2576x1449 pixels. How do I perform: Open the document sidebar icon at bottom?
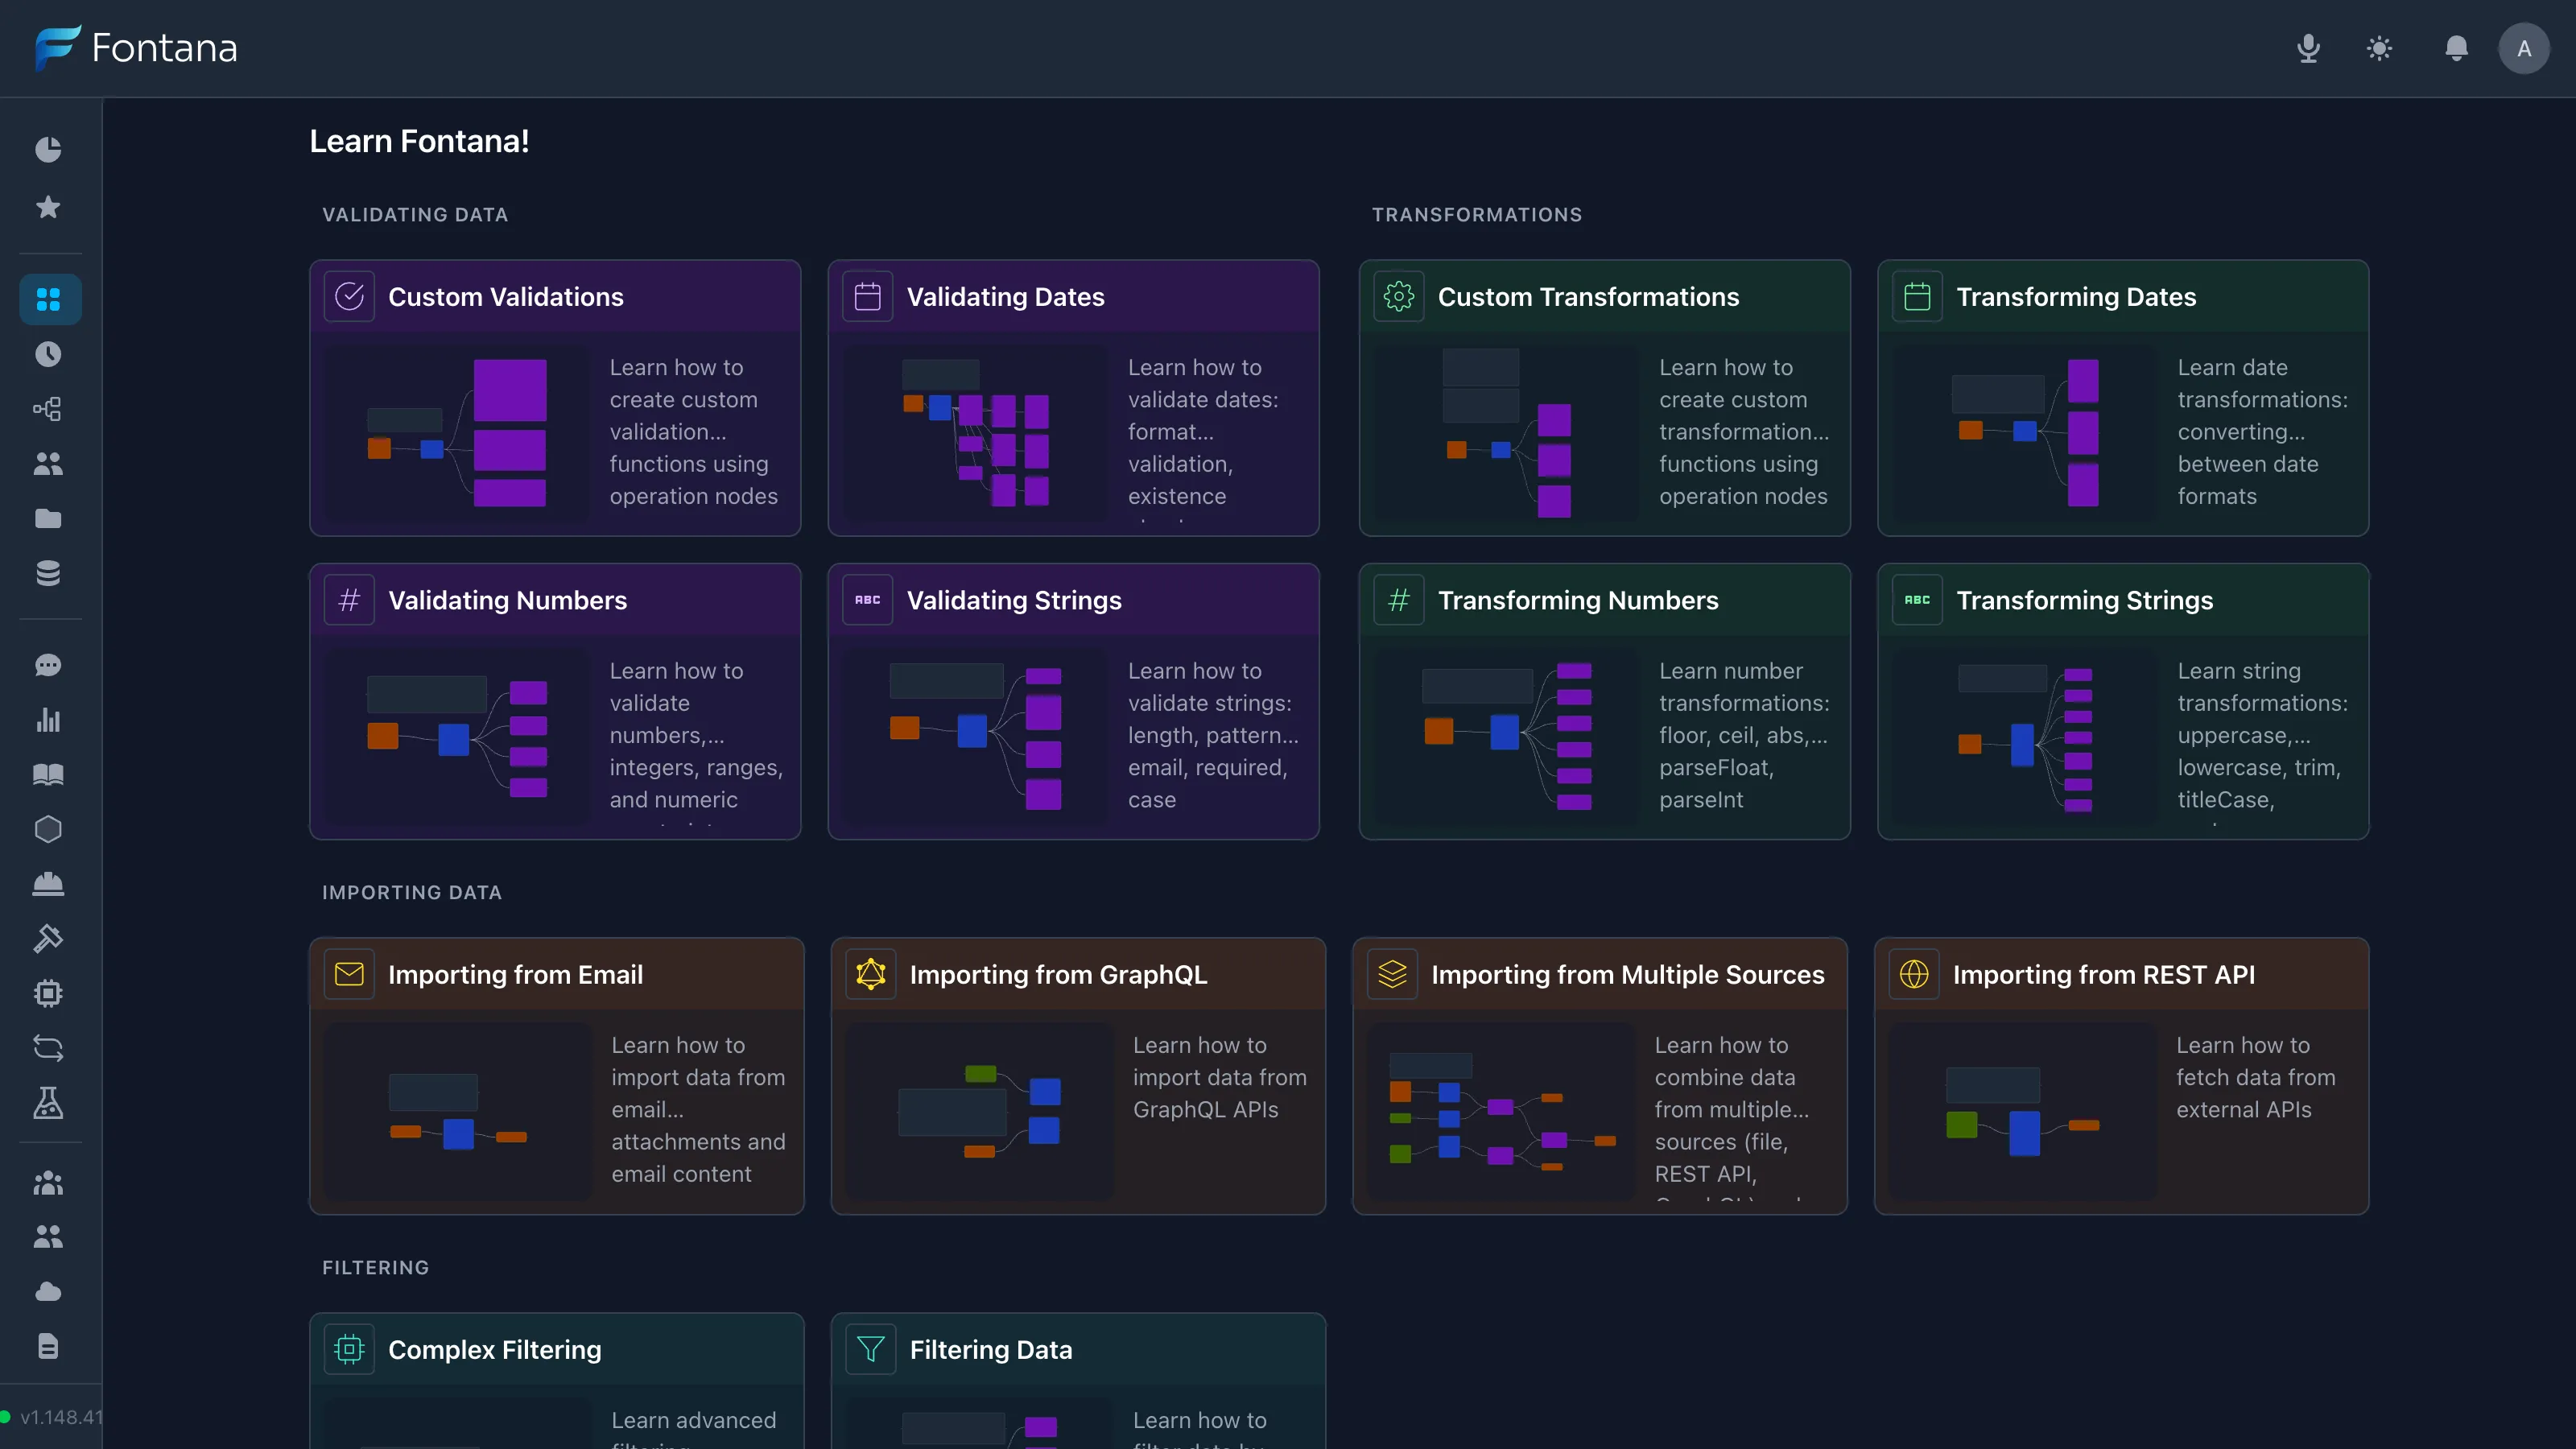point(48,1346)
